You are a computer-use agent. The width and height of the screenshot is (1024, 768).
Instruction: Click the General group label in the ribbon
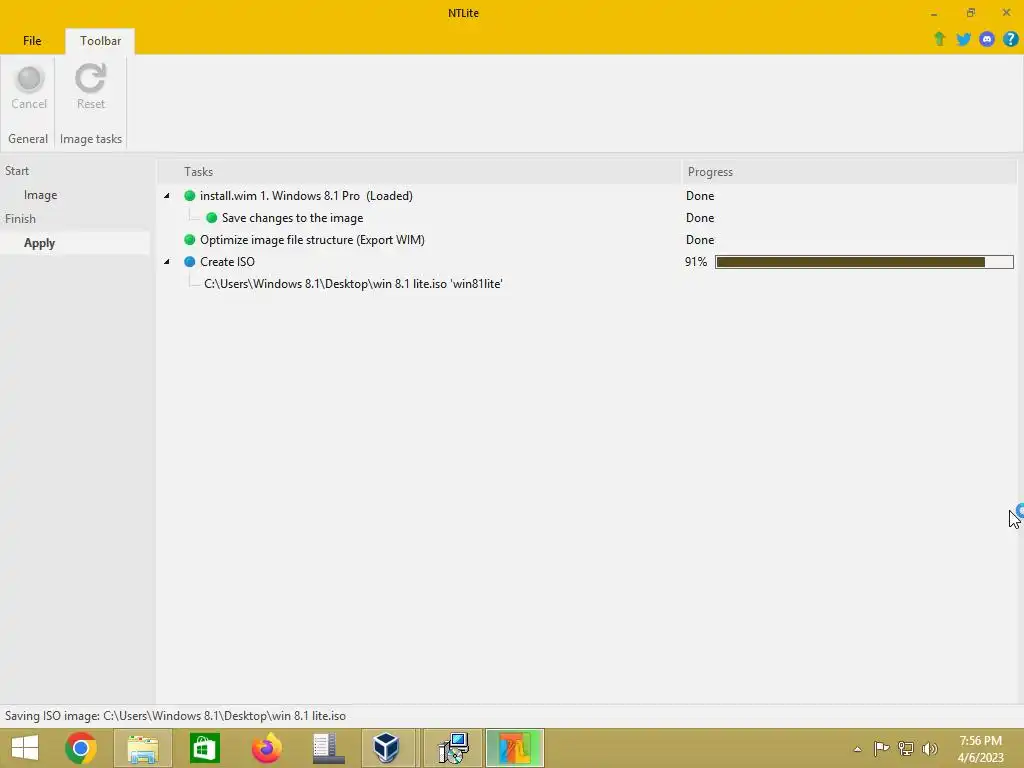click(x=27, y=138)
